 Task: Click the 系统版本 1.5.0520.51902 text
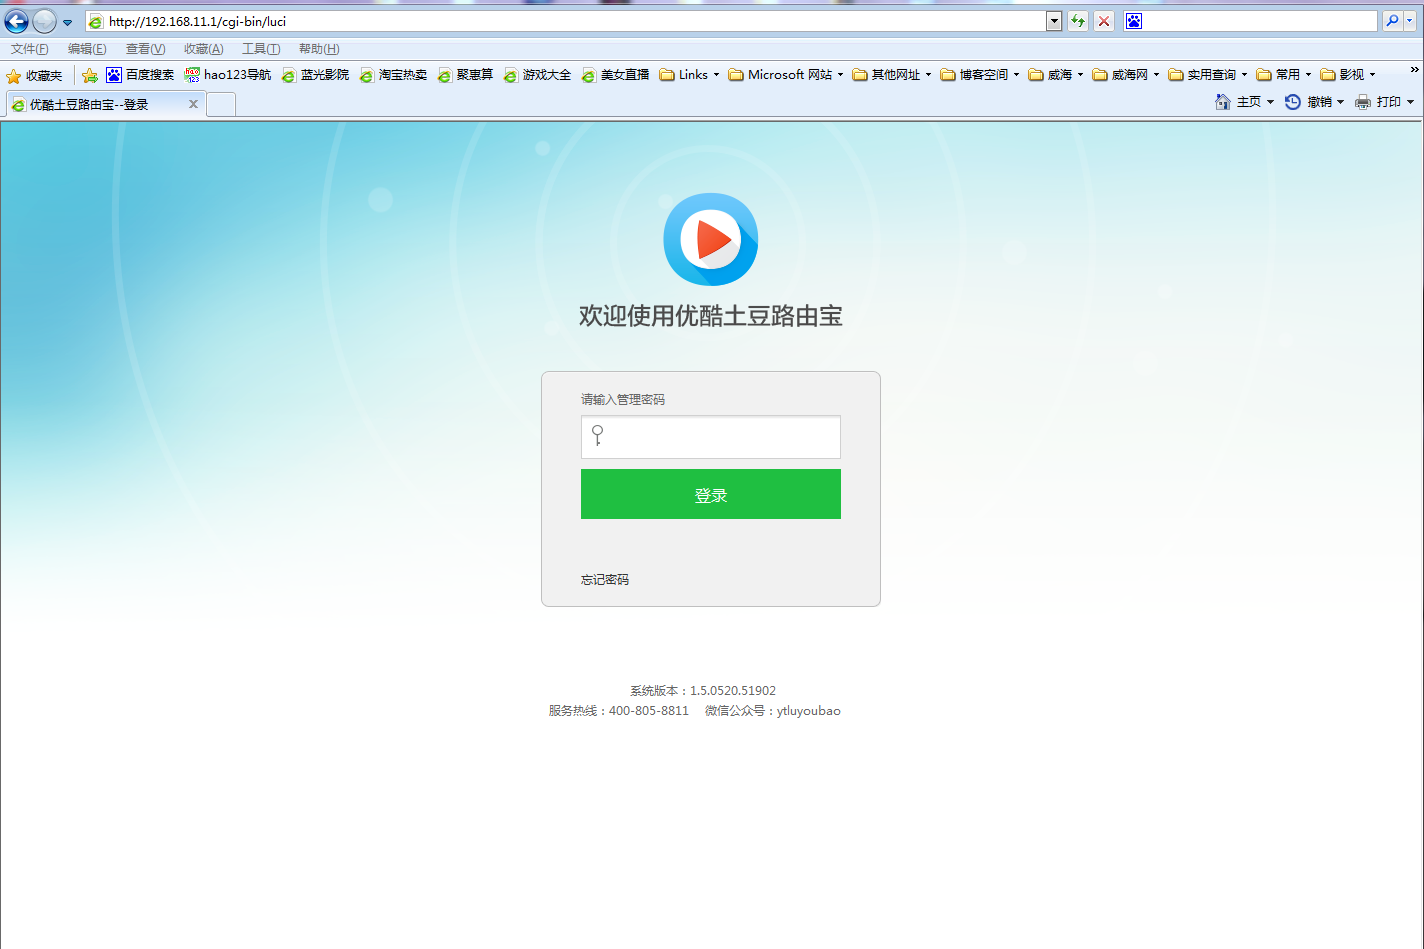pyautogui.click(x=703, y=691)
